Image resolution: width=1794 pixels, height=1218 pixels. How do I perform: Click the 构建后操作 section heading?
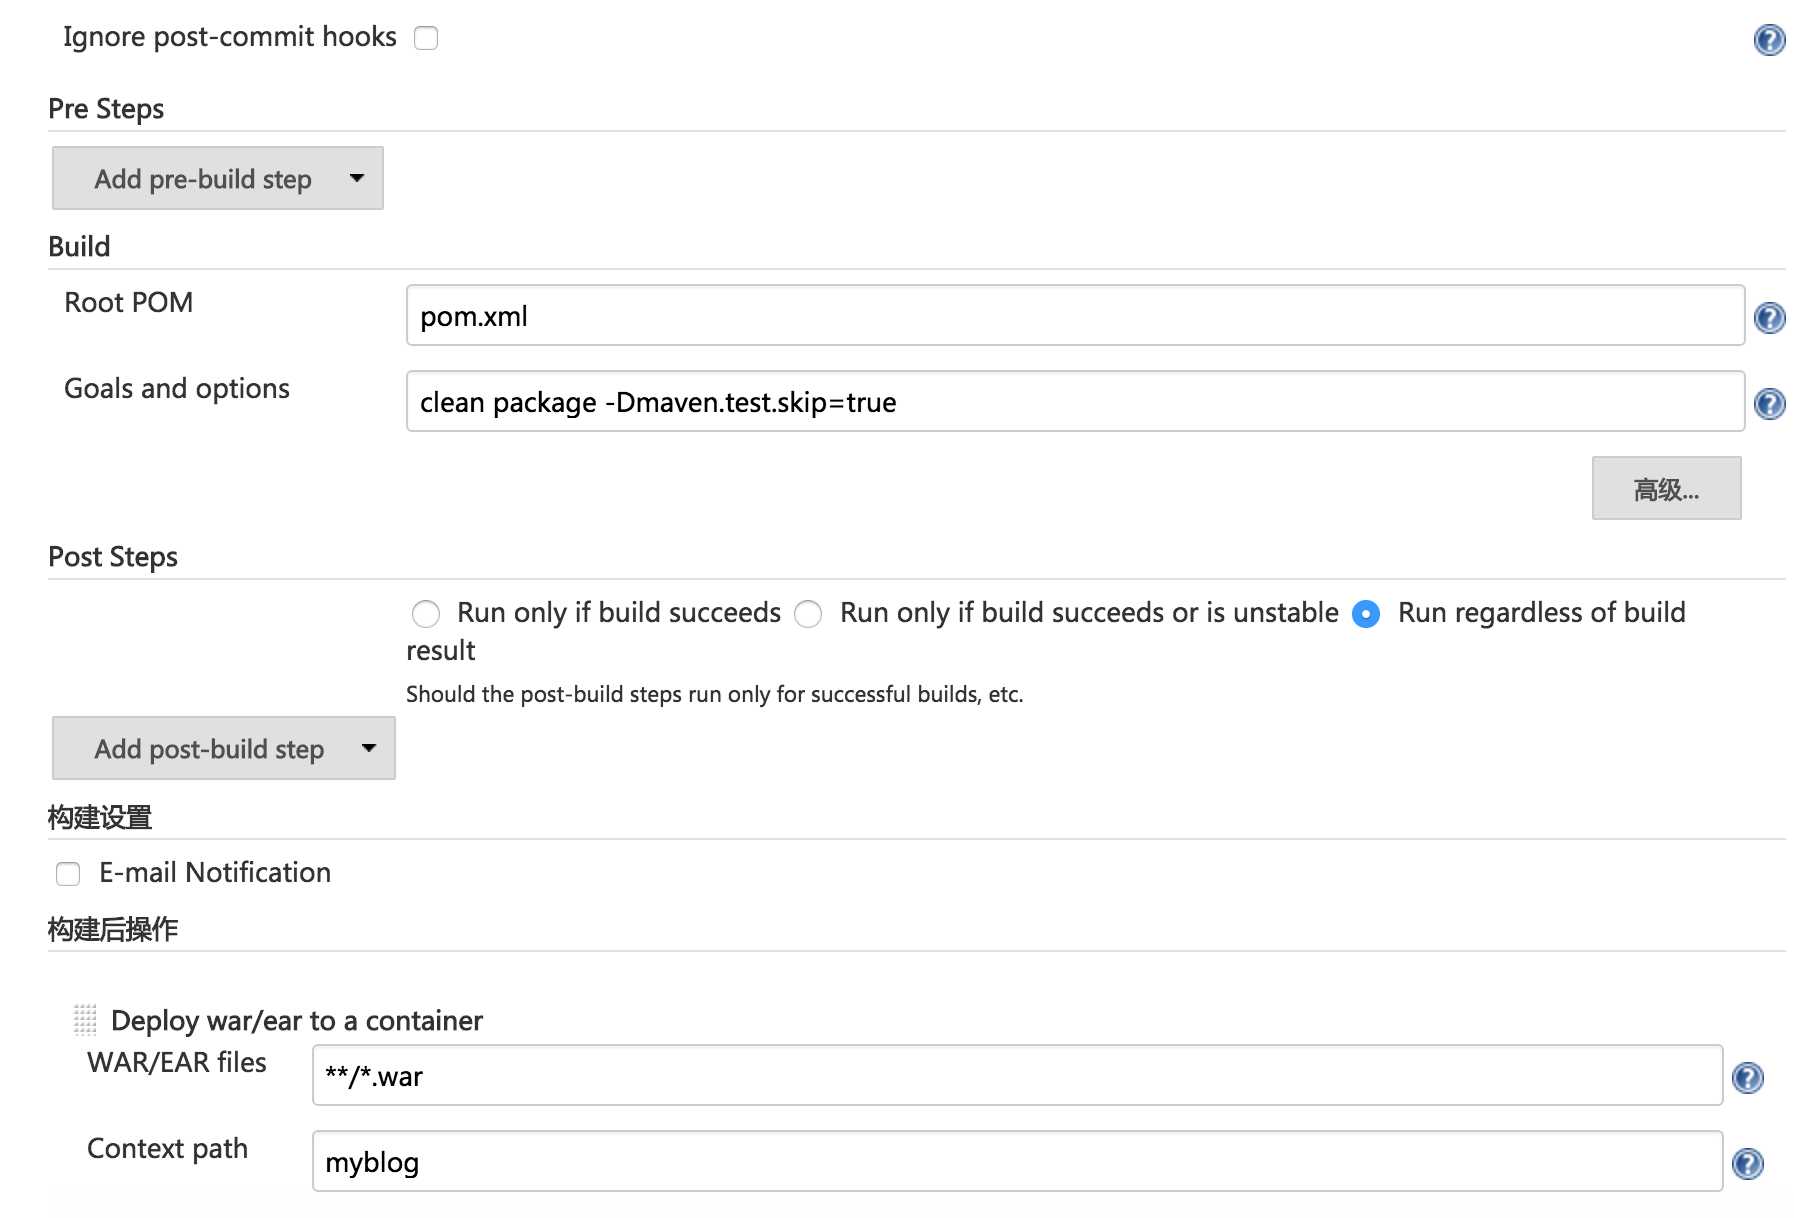pyautogui.click(x=113, y=930)
